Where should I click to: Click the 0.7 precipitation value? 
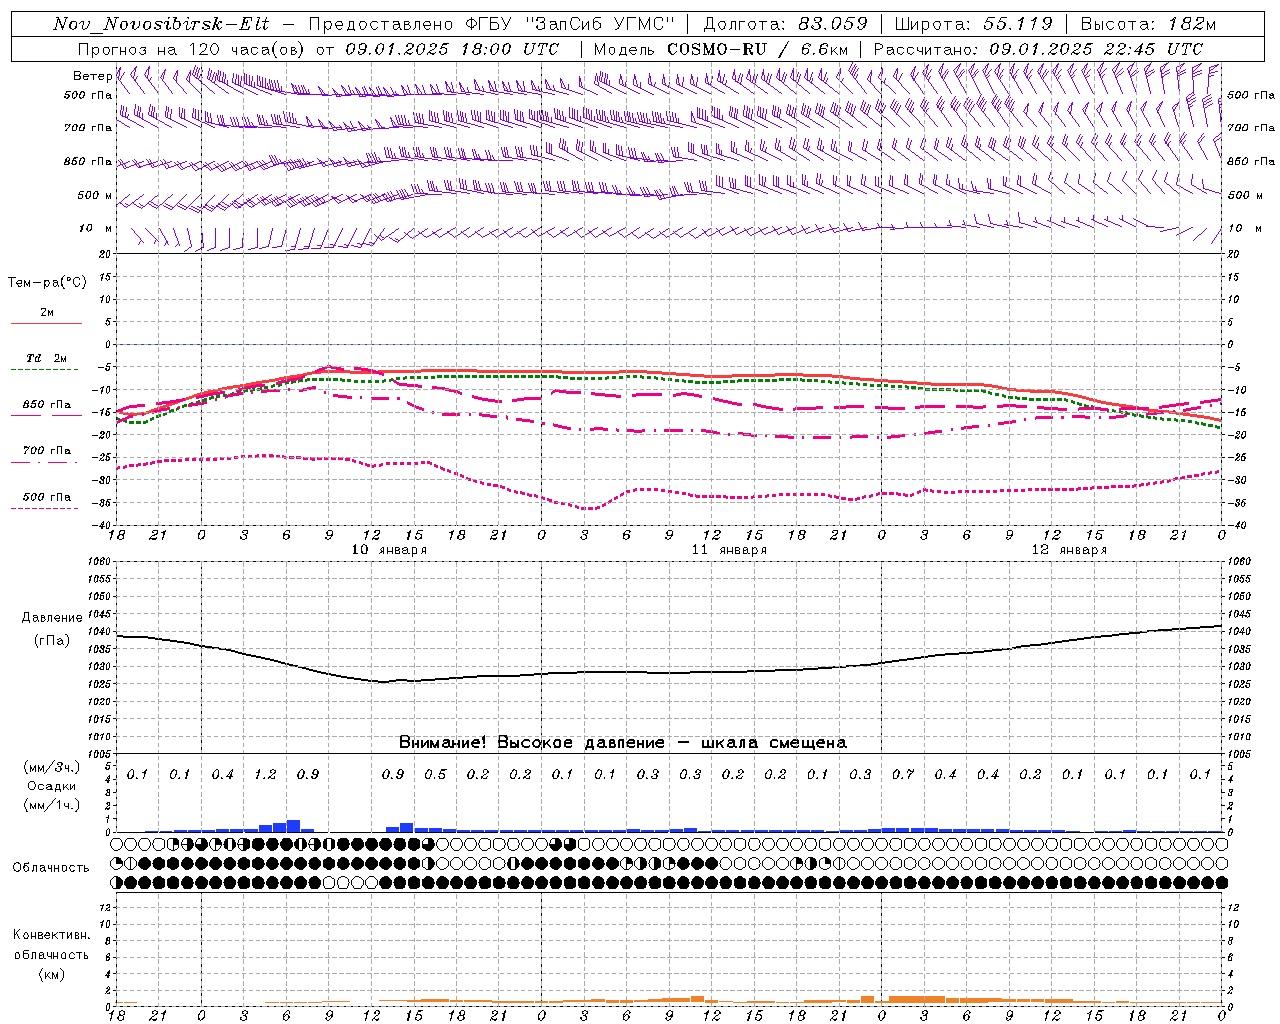903,775
